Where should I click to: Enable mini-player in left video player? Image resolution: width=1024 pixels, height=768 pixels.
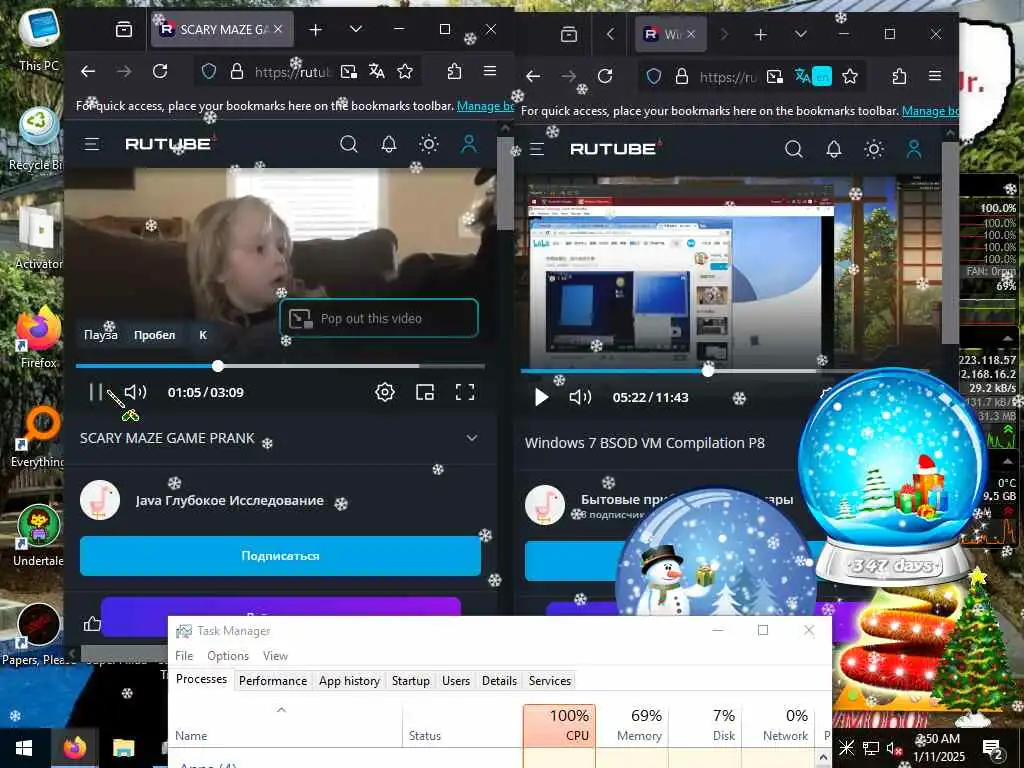click(x=425, y=392)
